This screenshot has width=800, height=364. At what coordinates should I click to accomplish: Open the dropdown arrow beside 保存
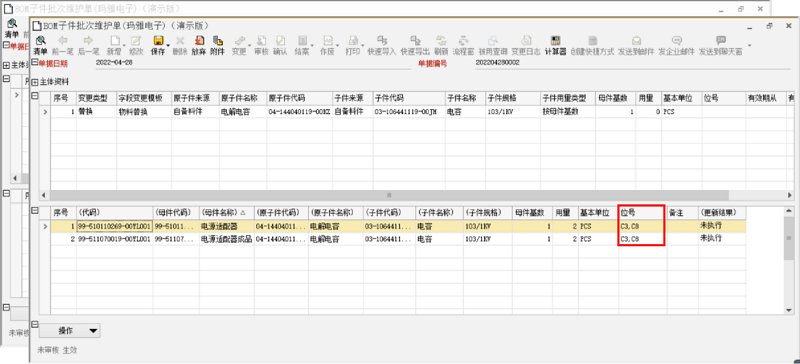[x=168, y=46]
